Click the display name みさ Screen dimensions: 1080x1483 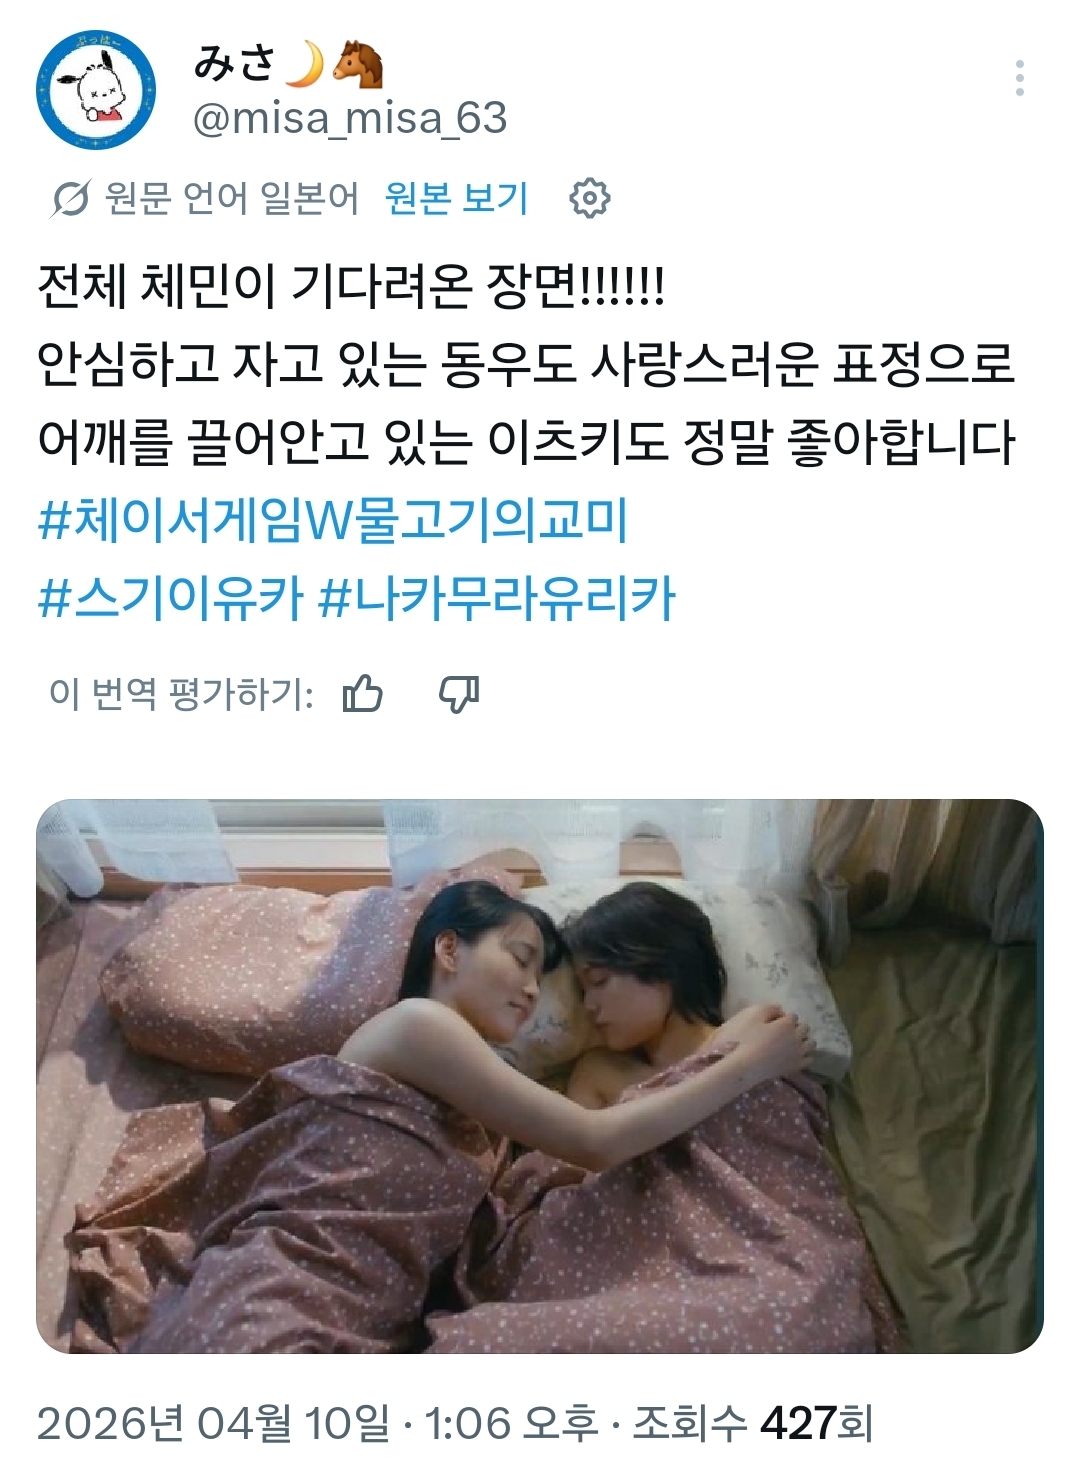coord(235,62)
